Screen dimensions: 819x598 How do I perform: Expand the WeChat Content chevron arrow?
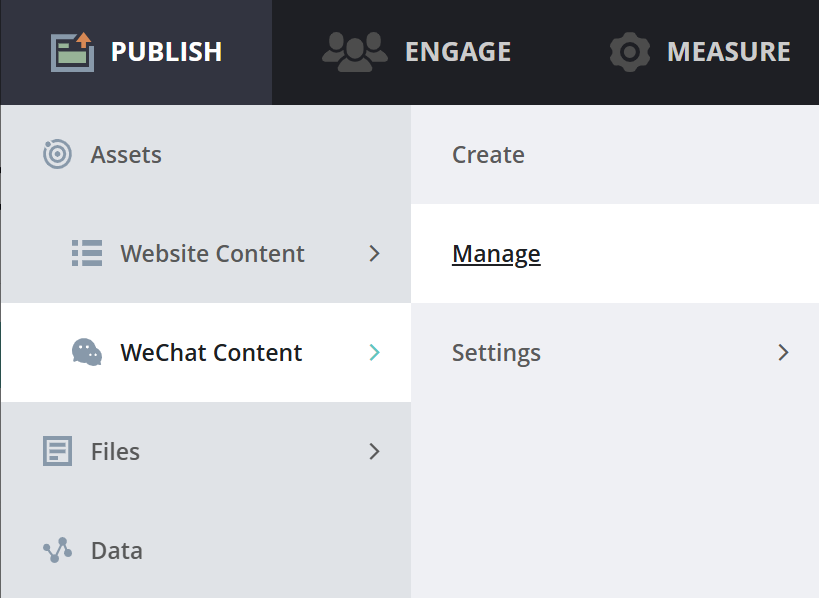[375, 352]
